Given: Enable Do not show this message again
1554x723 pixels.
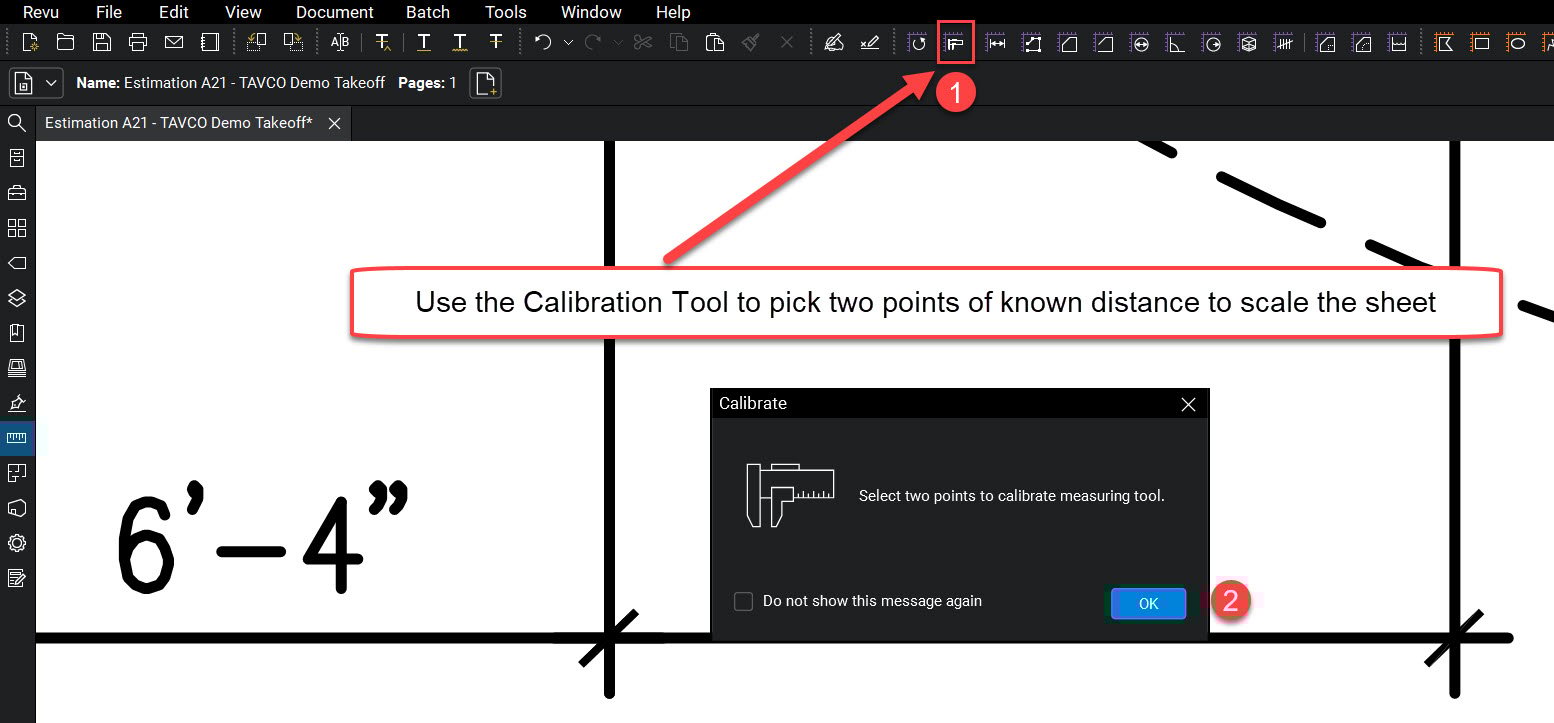Looking at the screenshot, I should pos(743,601).
